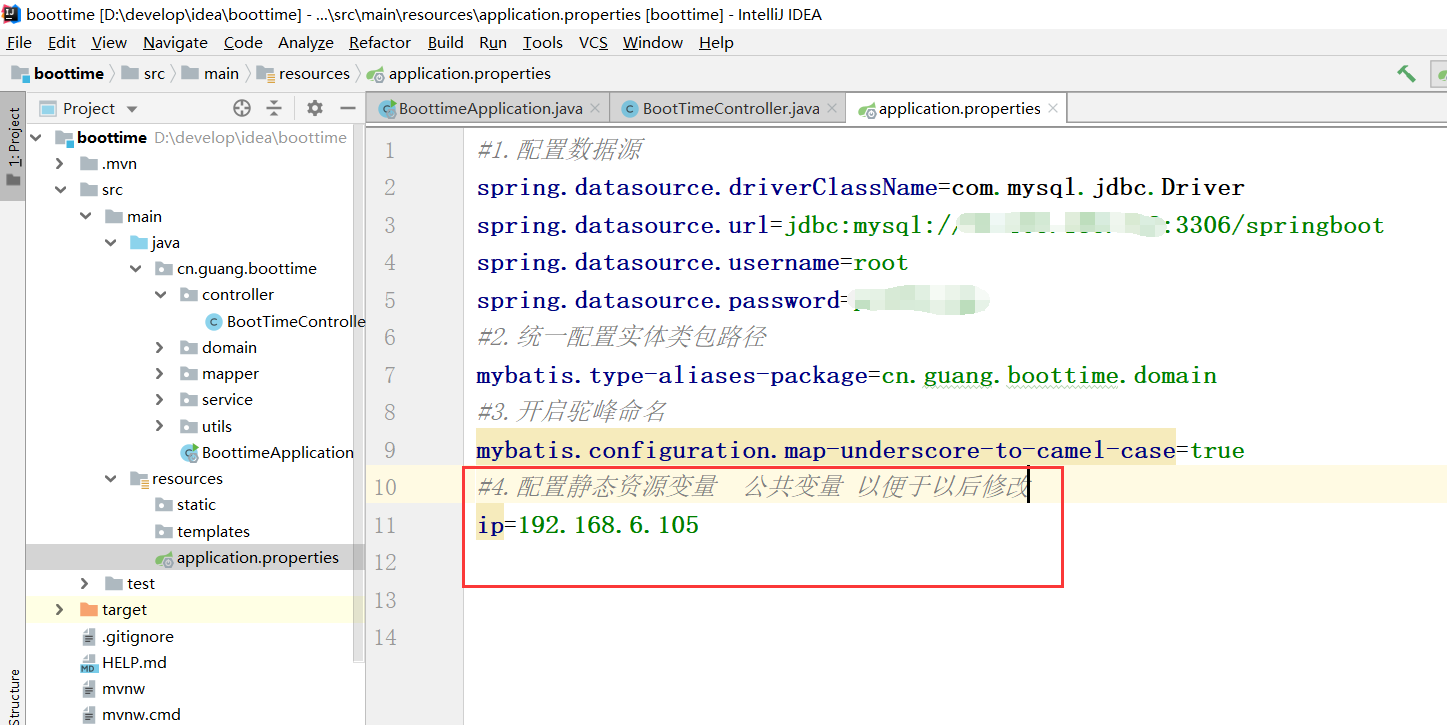
Task: Open the View menu
Action: (109, 42)
